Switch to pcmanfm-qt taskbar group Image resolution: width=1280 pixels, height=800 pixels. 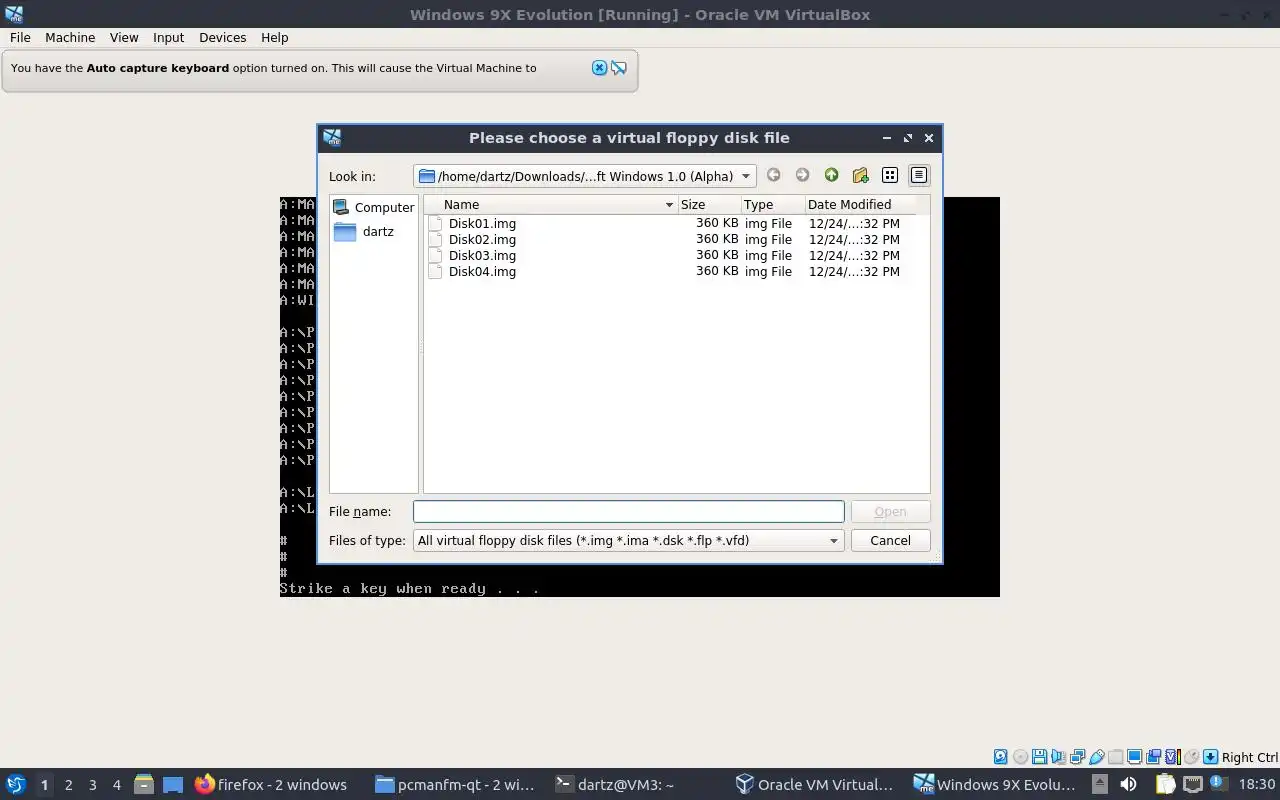(455, 784)
